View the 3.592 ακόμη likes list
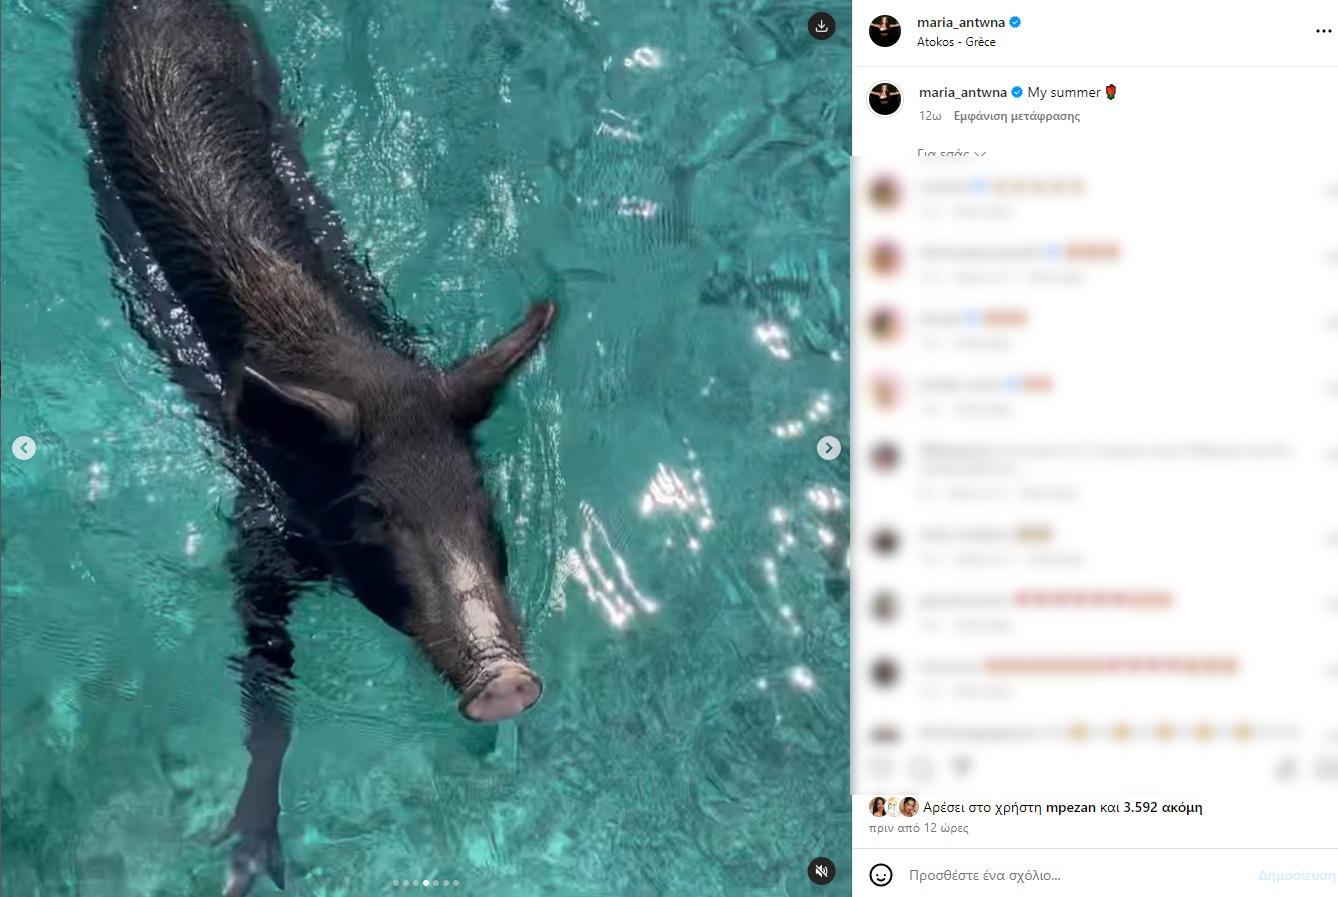This screenshot has height=897, width=1338. point(1163,807)
